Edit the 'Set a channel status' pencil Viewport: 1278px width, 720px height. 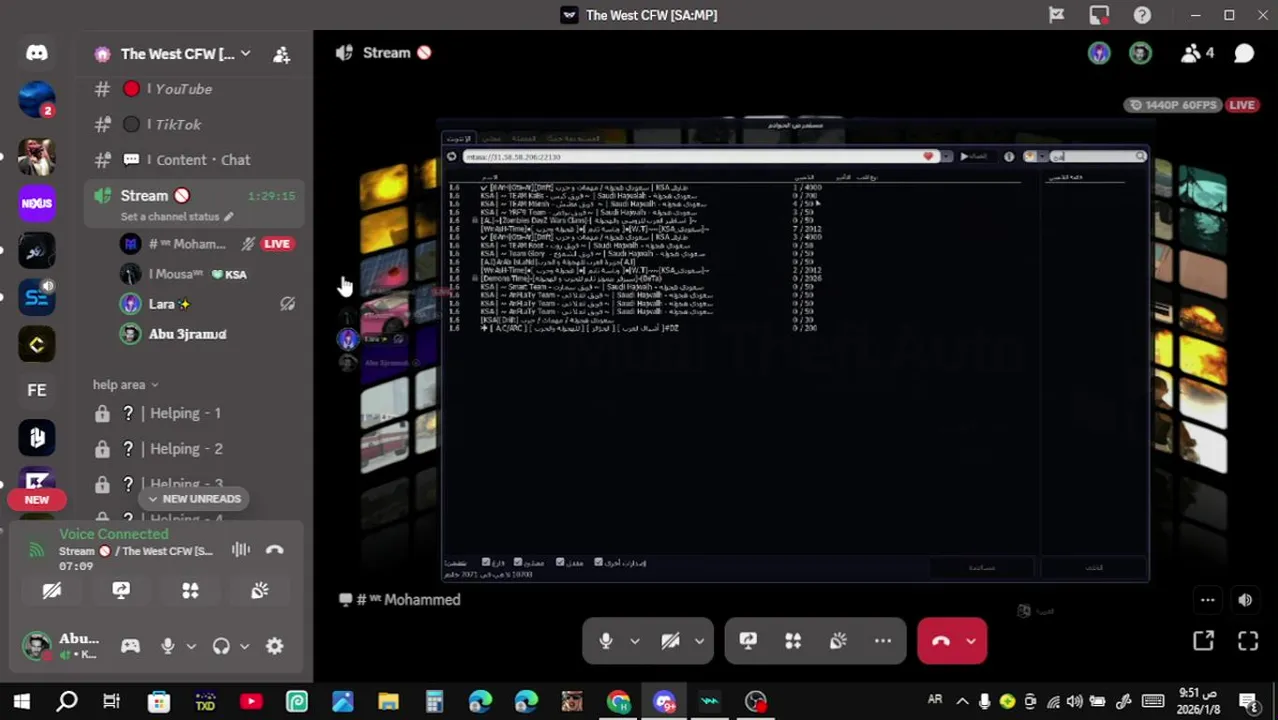(229, 216)
